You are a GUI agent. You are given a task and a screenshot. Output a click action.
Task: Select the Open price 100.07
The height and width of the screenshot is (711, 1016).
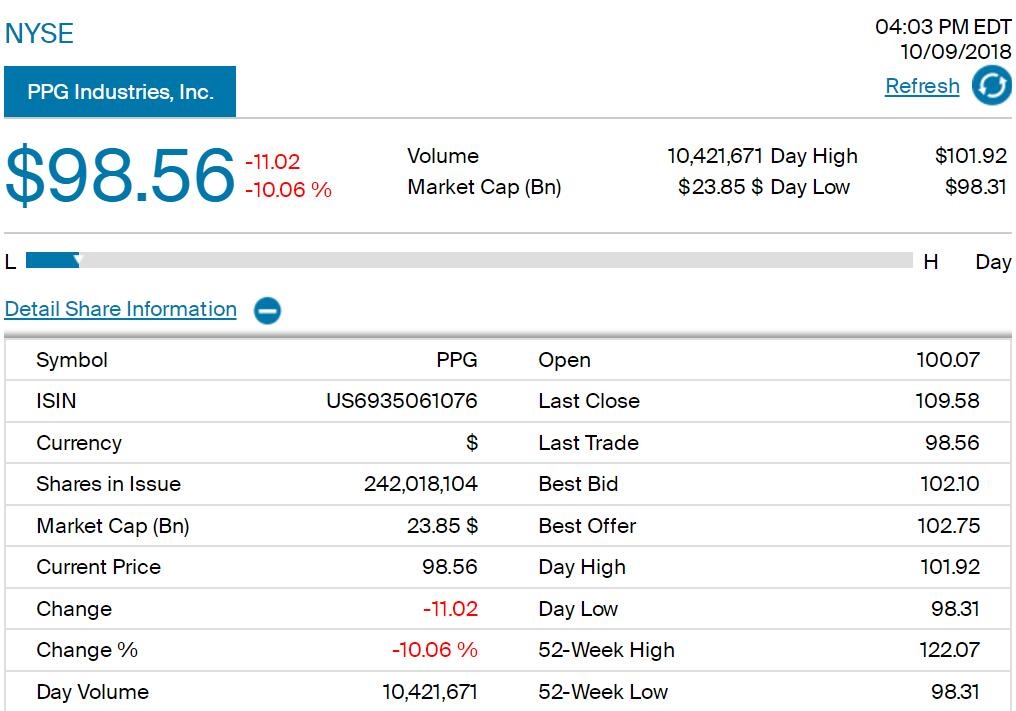[948, 360]
